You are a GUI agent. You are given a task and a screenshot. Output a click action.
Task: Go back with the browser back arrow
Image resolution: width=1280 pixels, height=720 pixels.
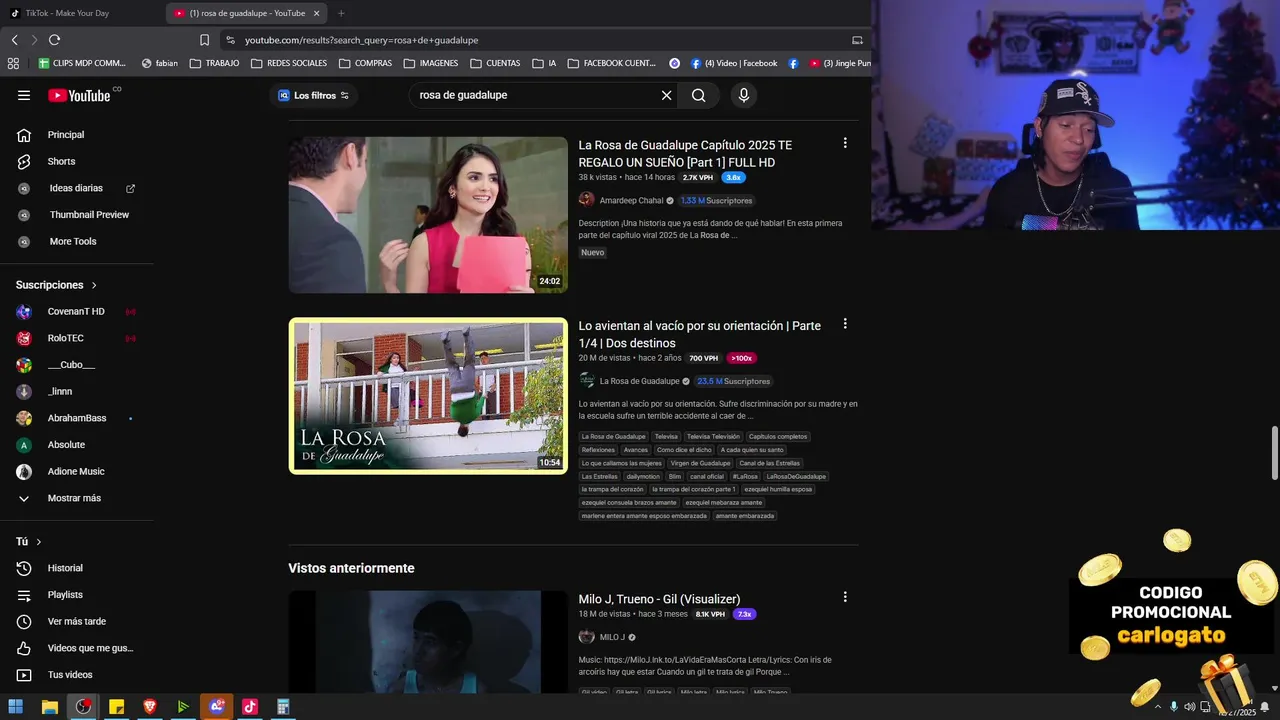click(x=14, y=40)
